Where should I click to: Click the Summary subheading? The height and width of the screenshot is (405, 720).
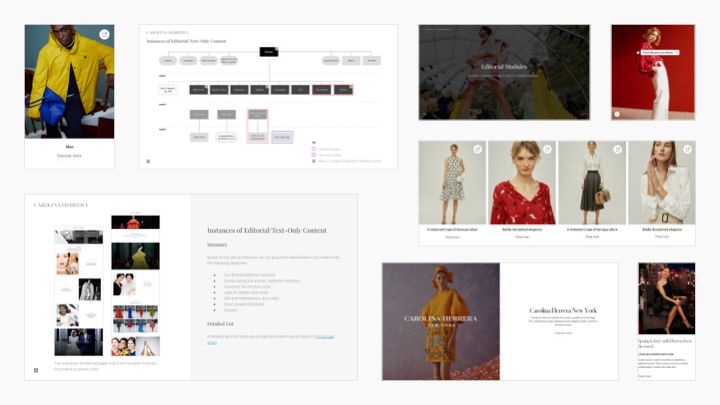pyautogui.click(x=217, y=245)
